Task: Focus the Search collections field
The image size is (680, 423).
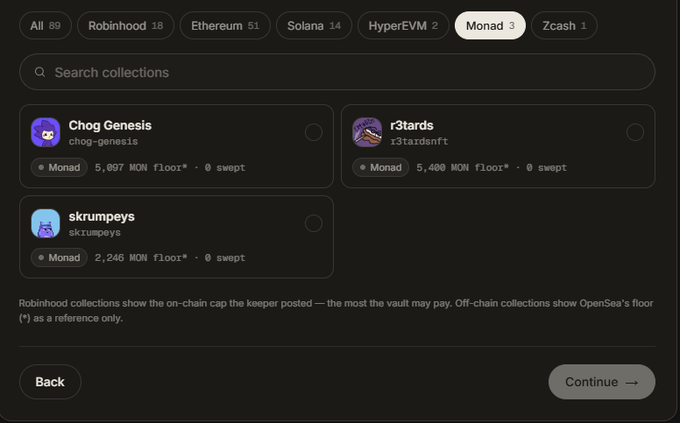Action: [x=337, y=72]
